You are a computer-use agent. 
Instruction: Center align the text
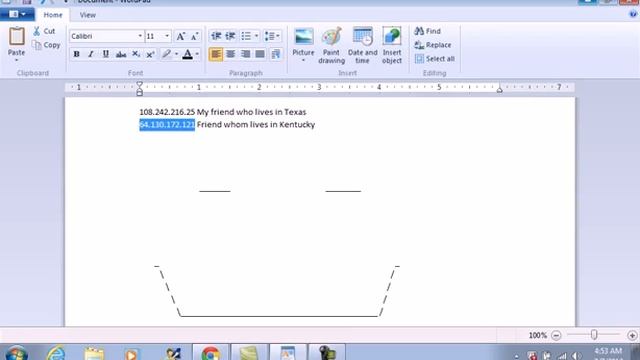(x=231, y=54)
